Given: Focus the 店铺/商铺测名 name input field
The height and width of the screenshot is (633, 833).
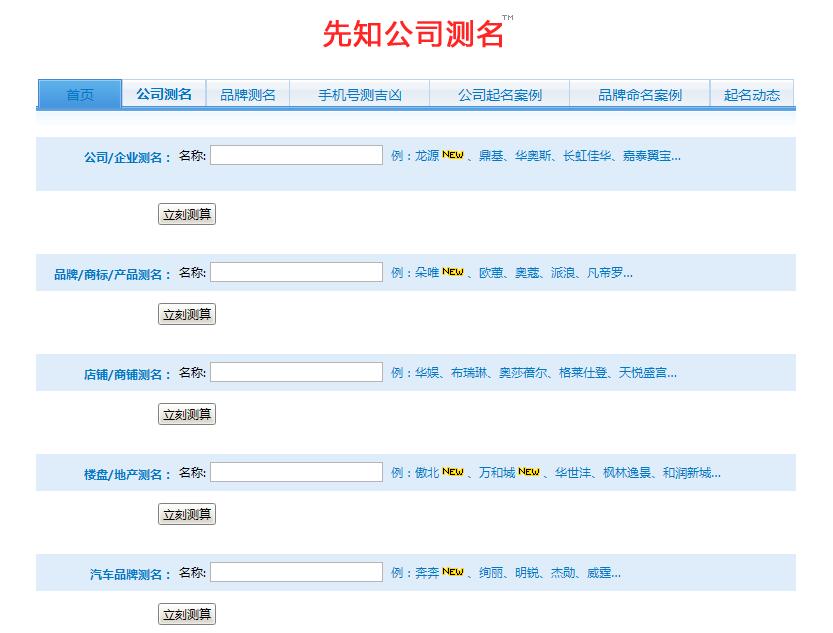Looking at the screenshot, I should pyautogui.click(x=296, y=372).
